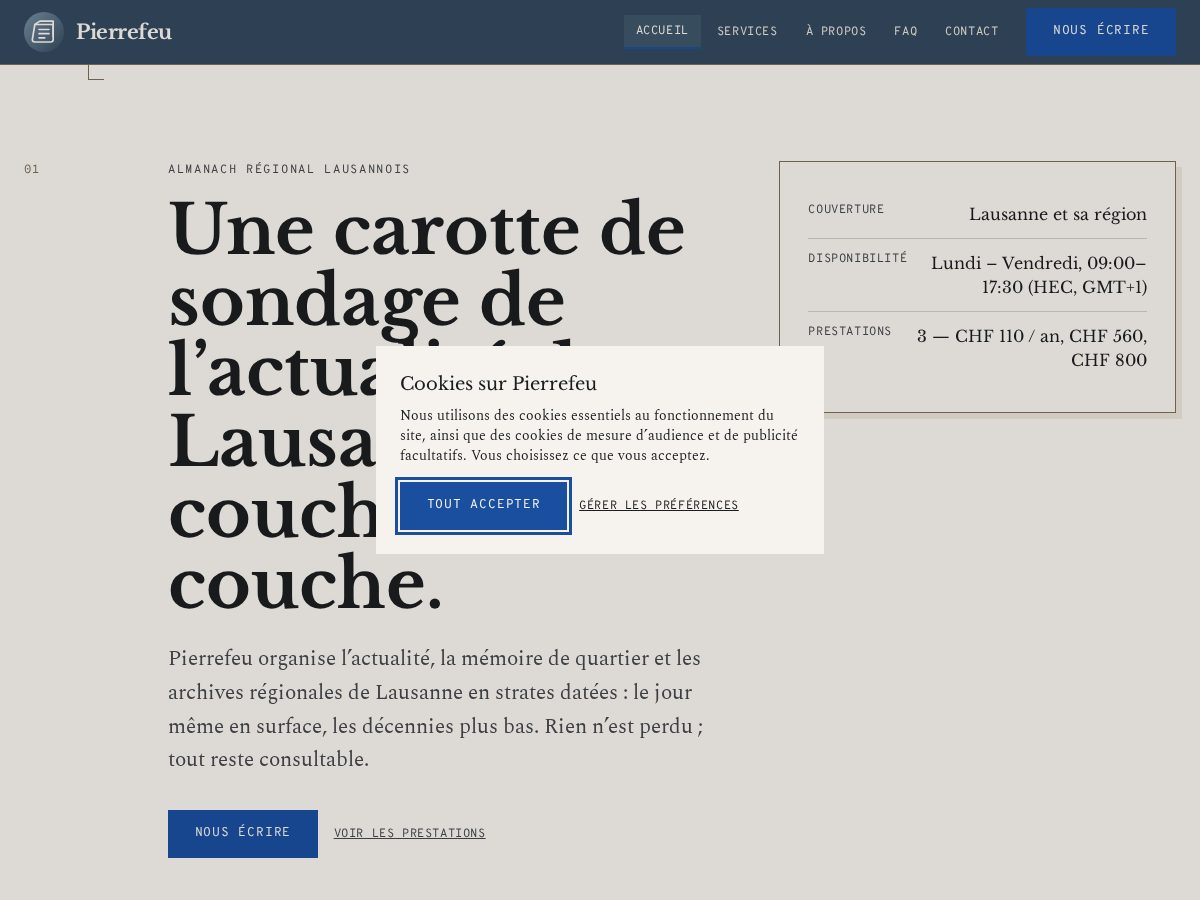Select the Accueil navigation item
This screenshot has height=900, width=1200.
662,30
